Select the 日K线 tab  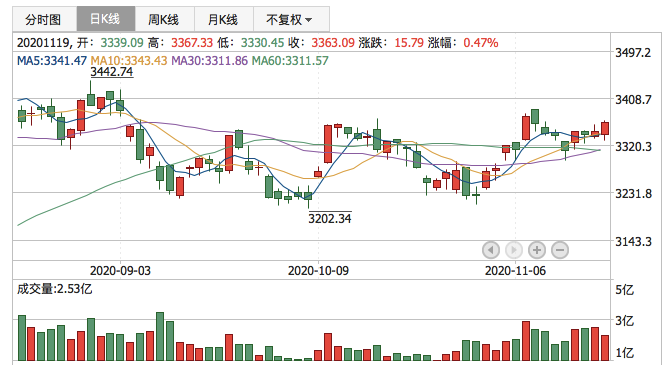(106, 19)
